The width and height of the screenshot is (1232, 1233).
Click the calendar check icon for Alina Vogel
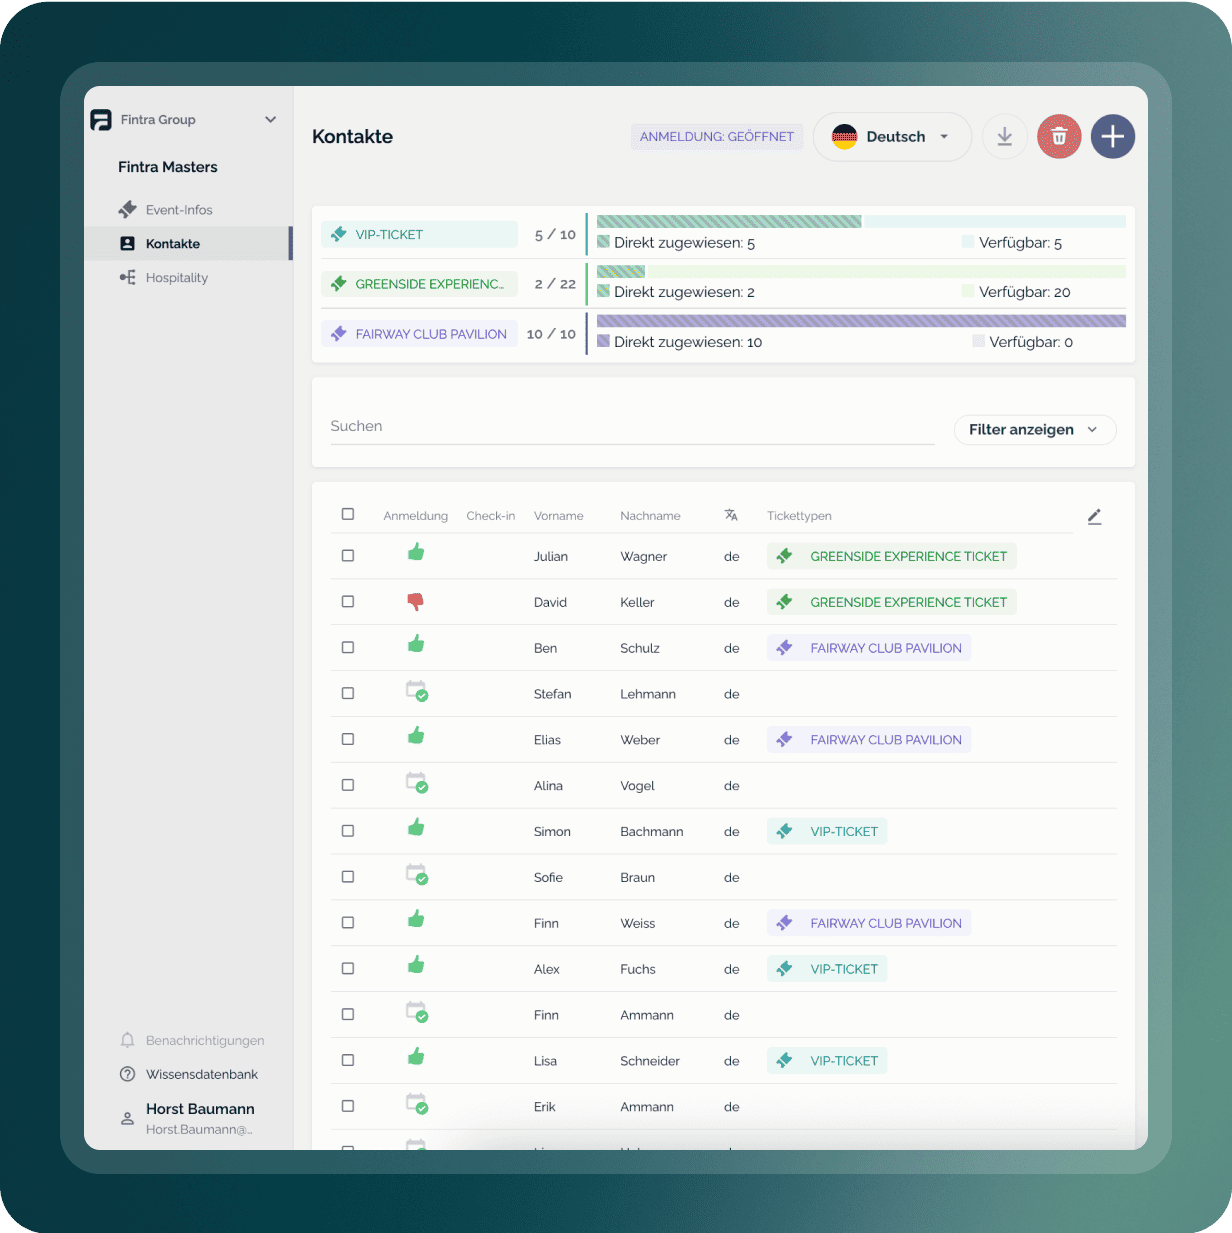[417, 783]
